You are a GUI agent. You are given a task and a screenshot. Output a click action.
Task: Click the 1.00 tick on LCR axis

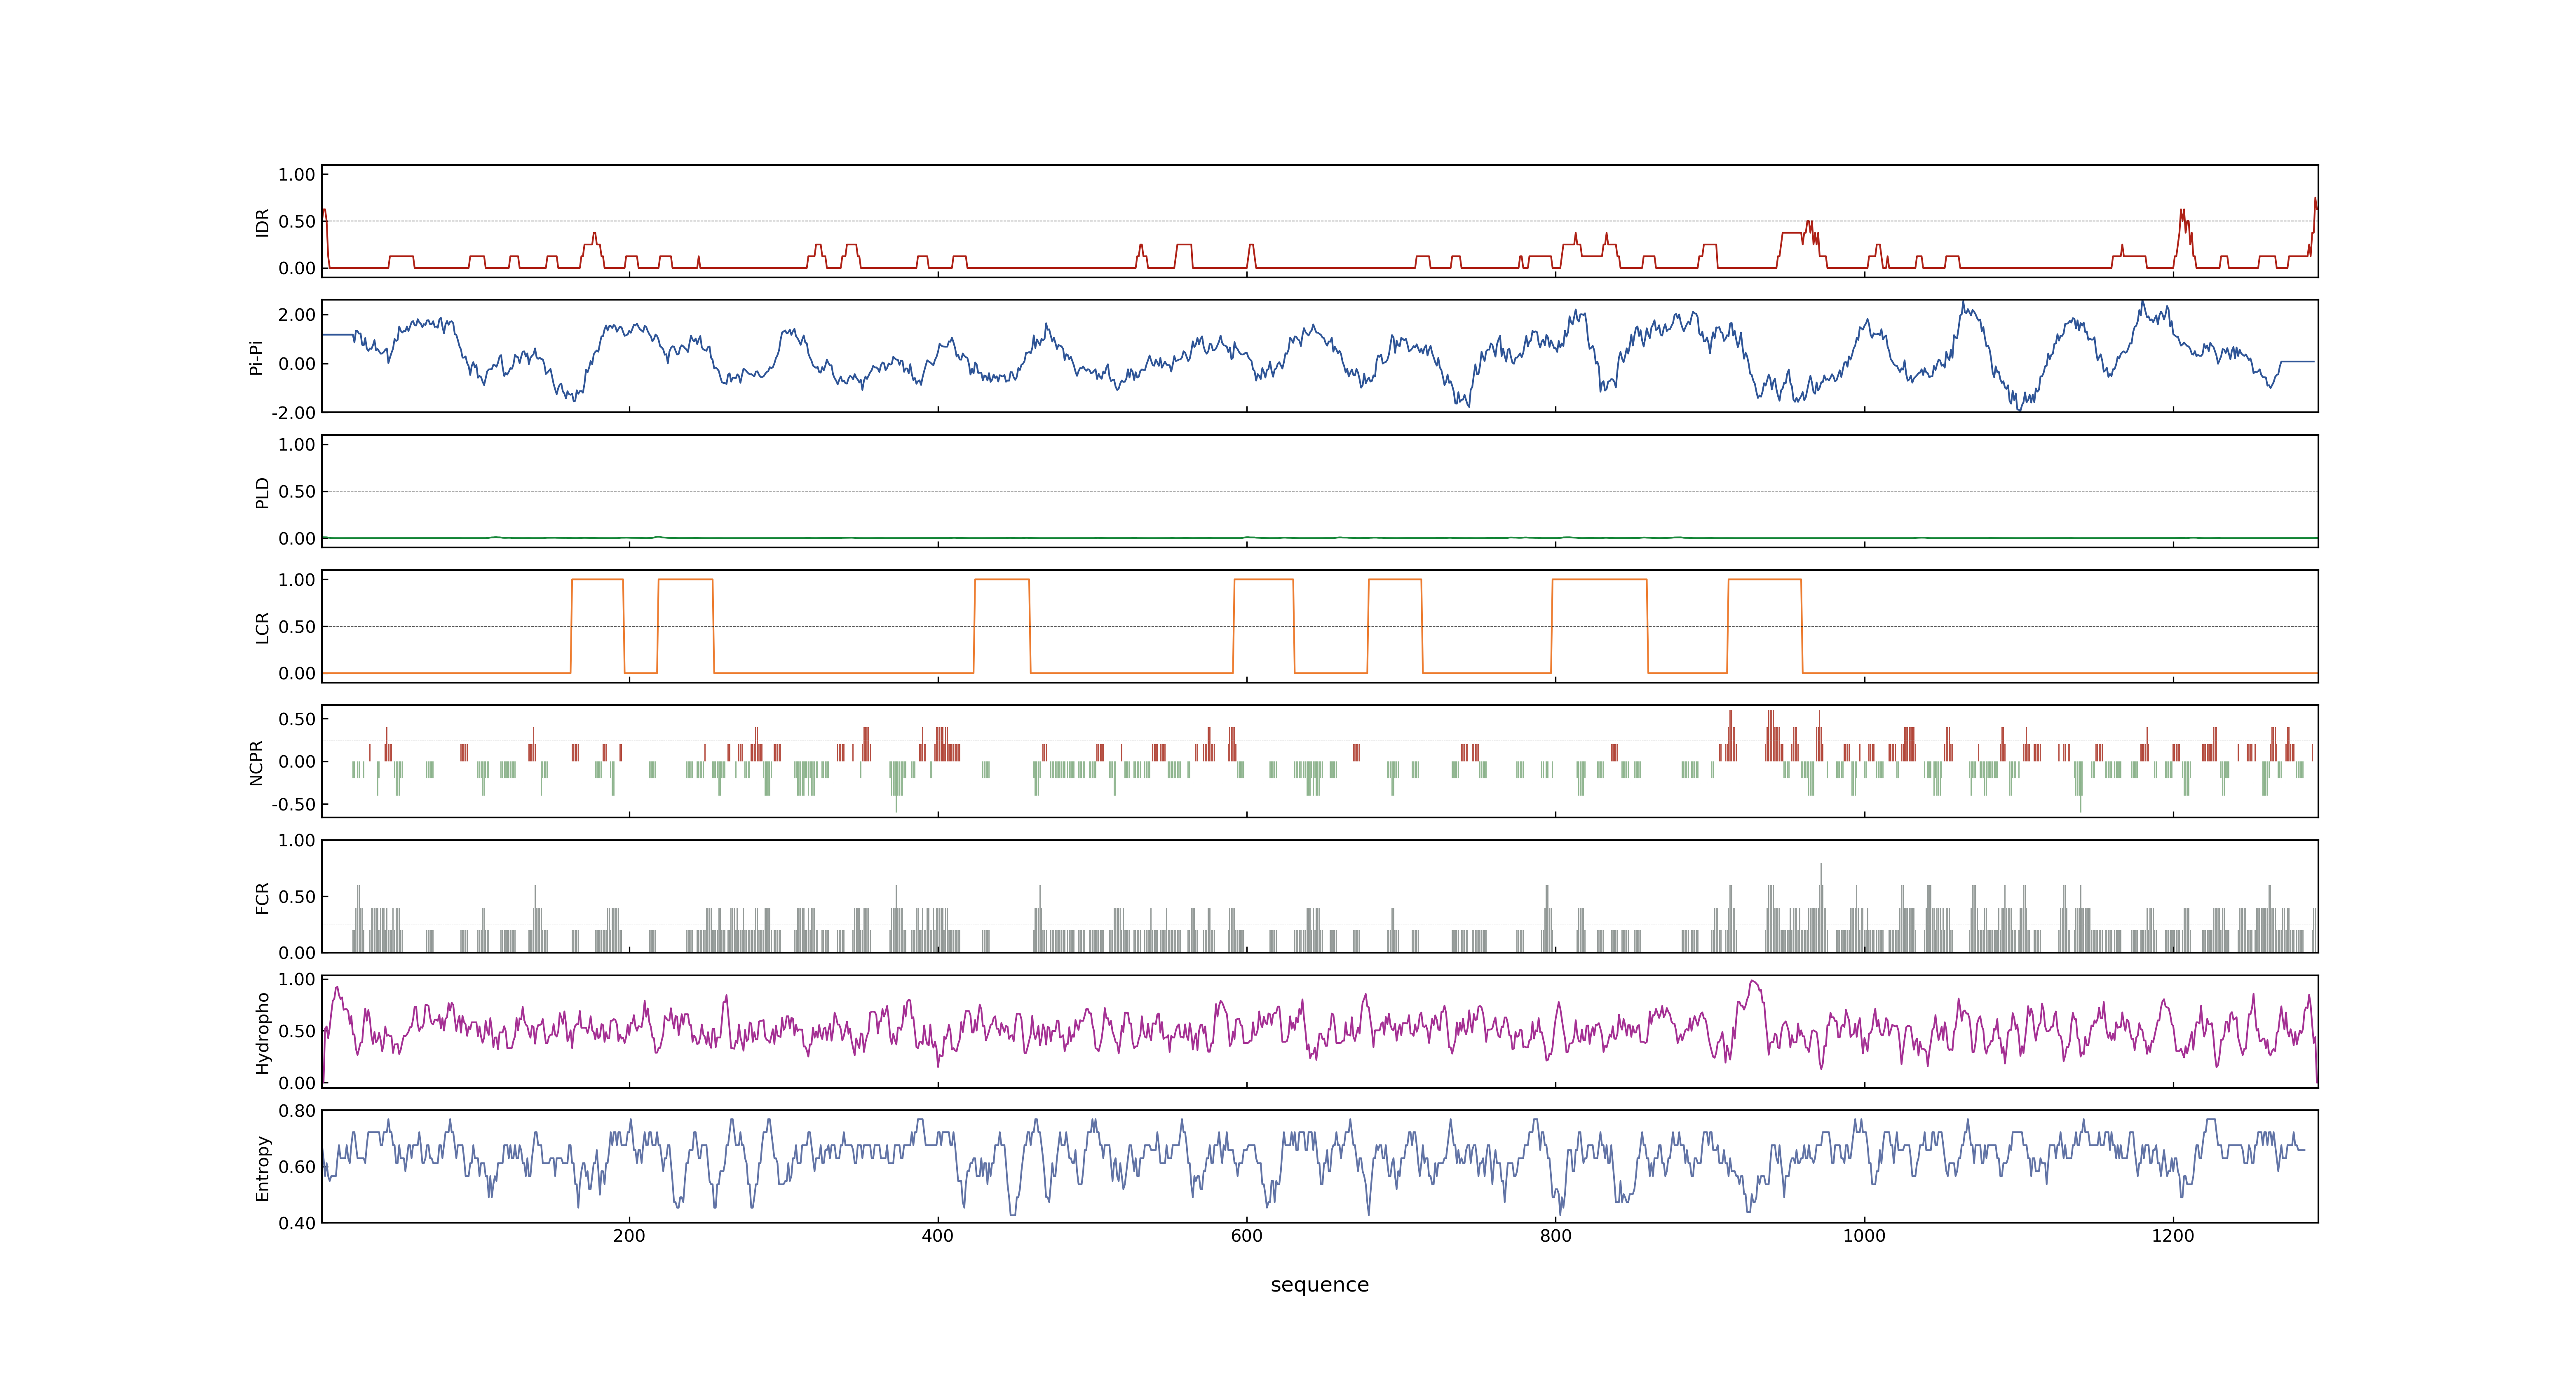(x=297, y=580)
